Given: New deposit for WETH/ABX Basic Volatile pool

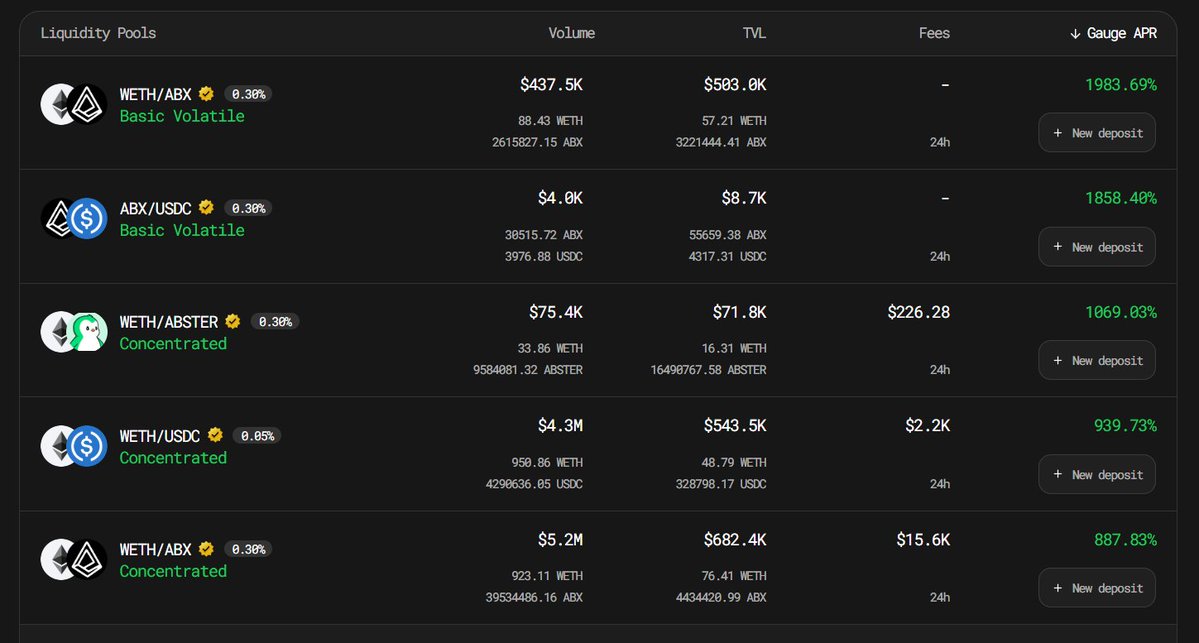Looking at the screenshot, I should [x=1097, y=133].
